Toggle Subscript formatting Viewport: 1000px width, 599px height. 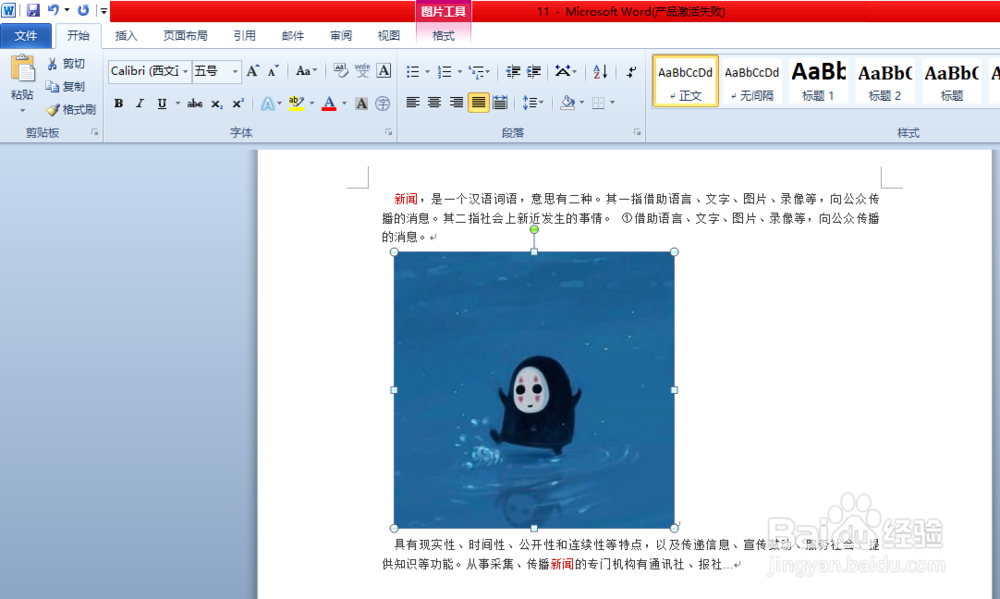(217, 103)
